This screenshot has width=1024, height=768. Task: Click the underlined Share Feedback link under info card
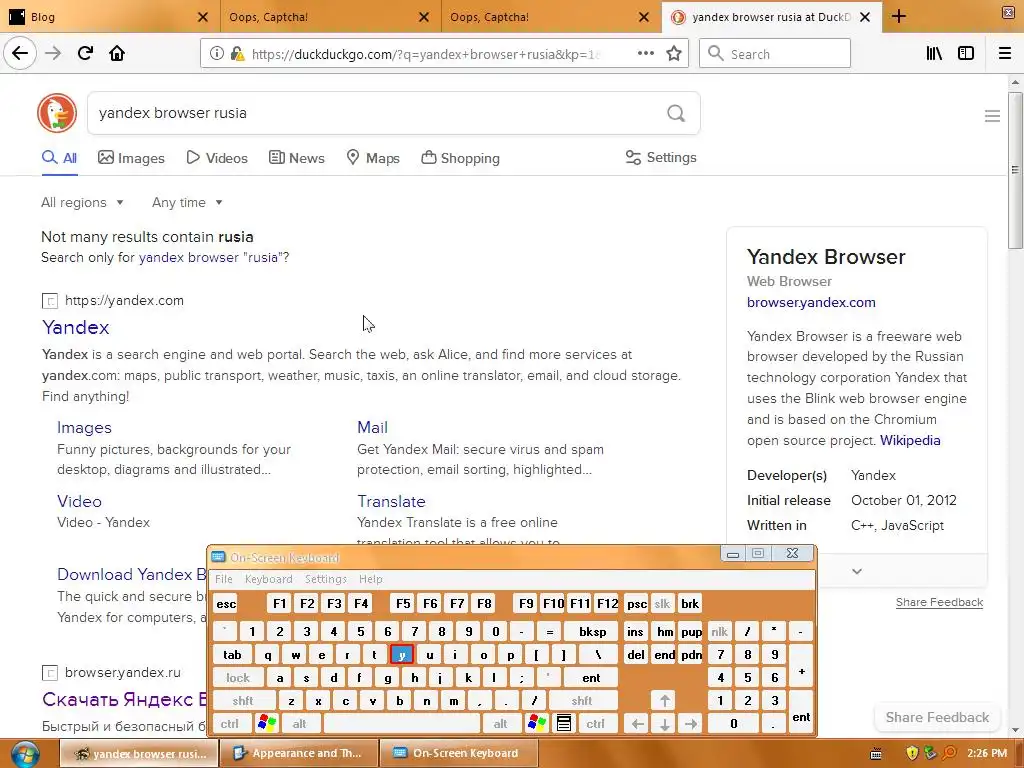click(939, 602)
